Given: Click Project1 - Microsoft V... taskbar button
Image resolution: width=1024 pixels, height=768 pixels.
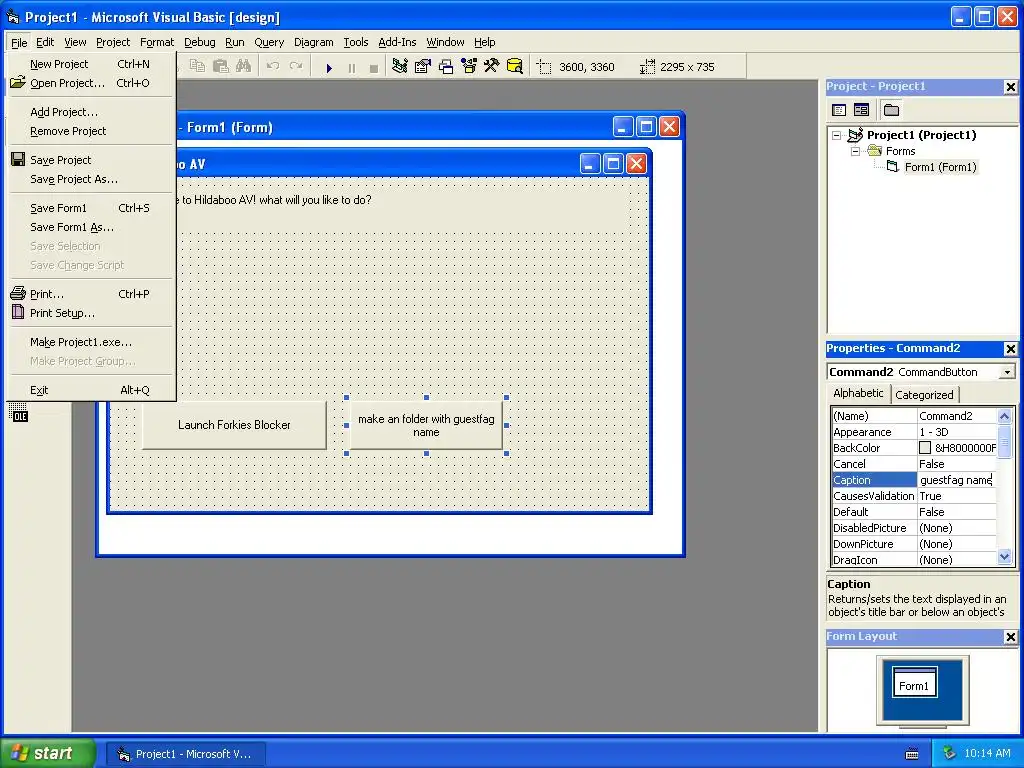Looking at the screenshot, I should (x=185, y=754).
